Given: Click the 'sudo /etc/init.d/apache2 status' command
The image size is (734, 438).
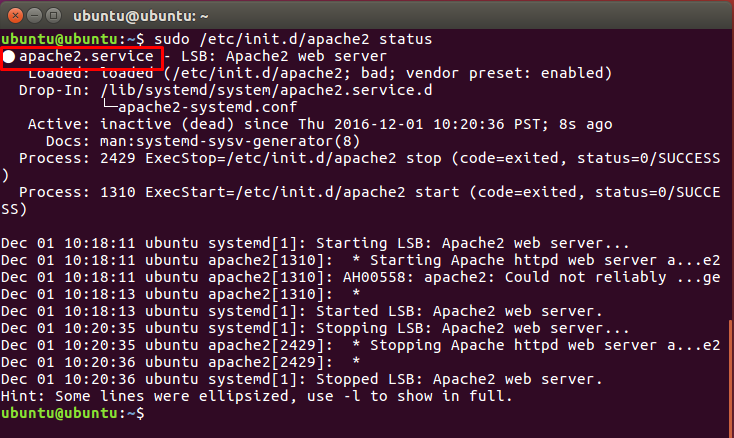Looking at the screenshot, I should click(292, 39).
